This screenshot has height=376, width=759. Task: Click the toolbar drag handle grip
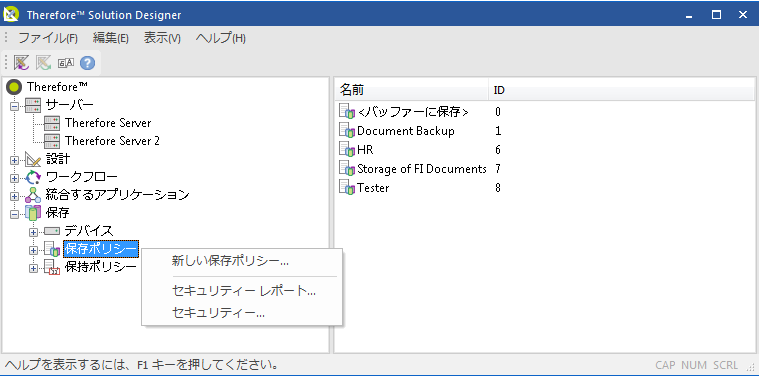[6, 62]
